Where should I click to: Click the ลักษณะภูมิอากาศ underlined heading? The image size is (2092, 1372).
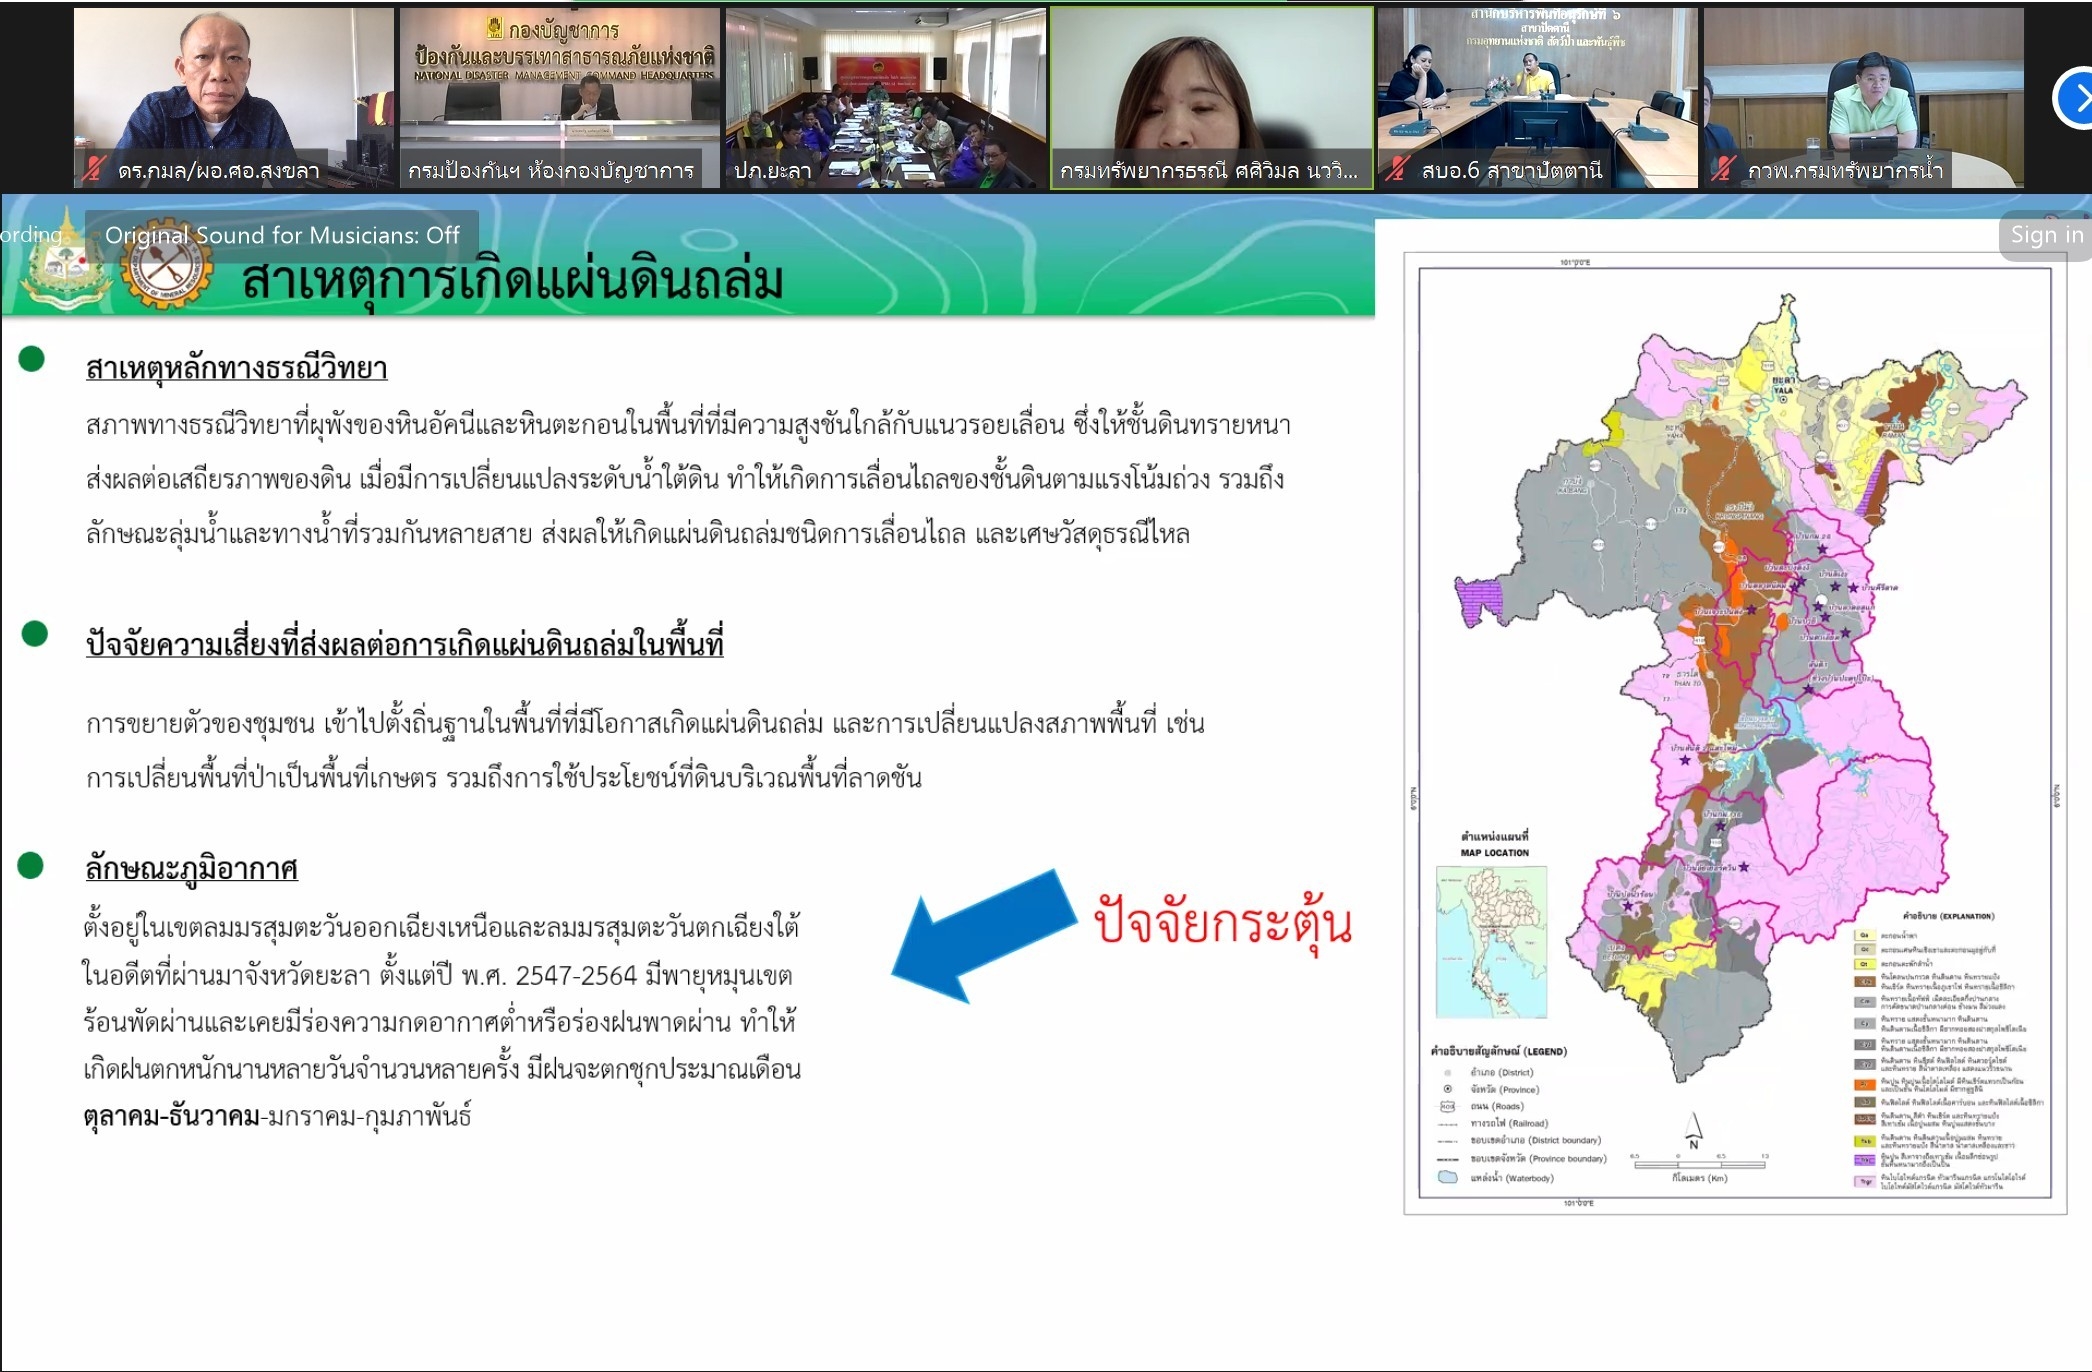(x=191, y=868)
